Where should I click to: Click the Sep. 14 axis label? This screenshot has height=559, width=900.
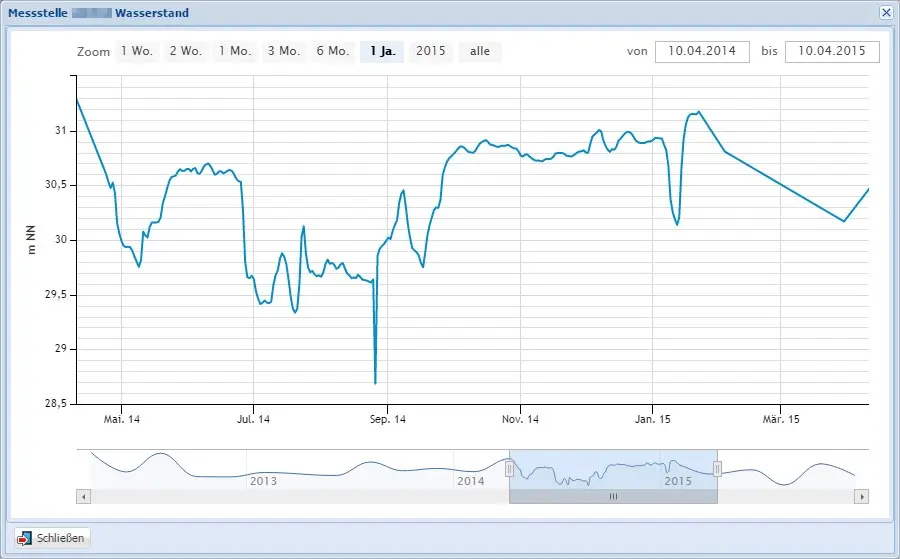(387, 420)
